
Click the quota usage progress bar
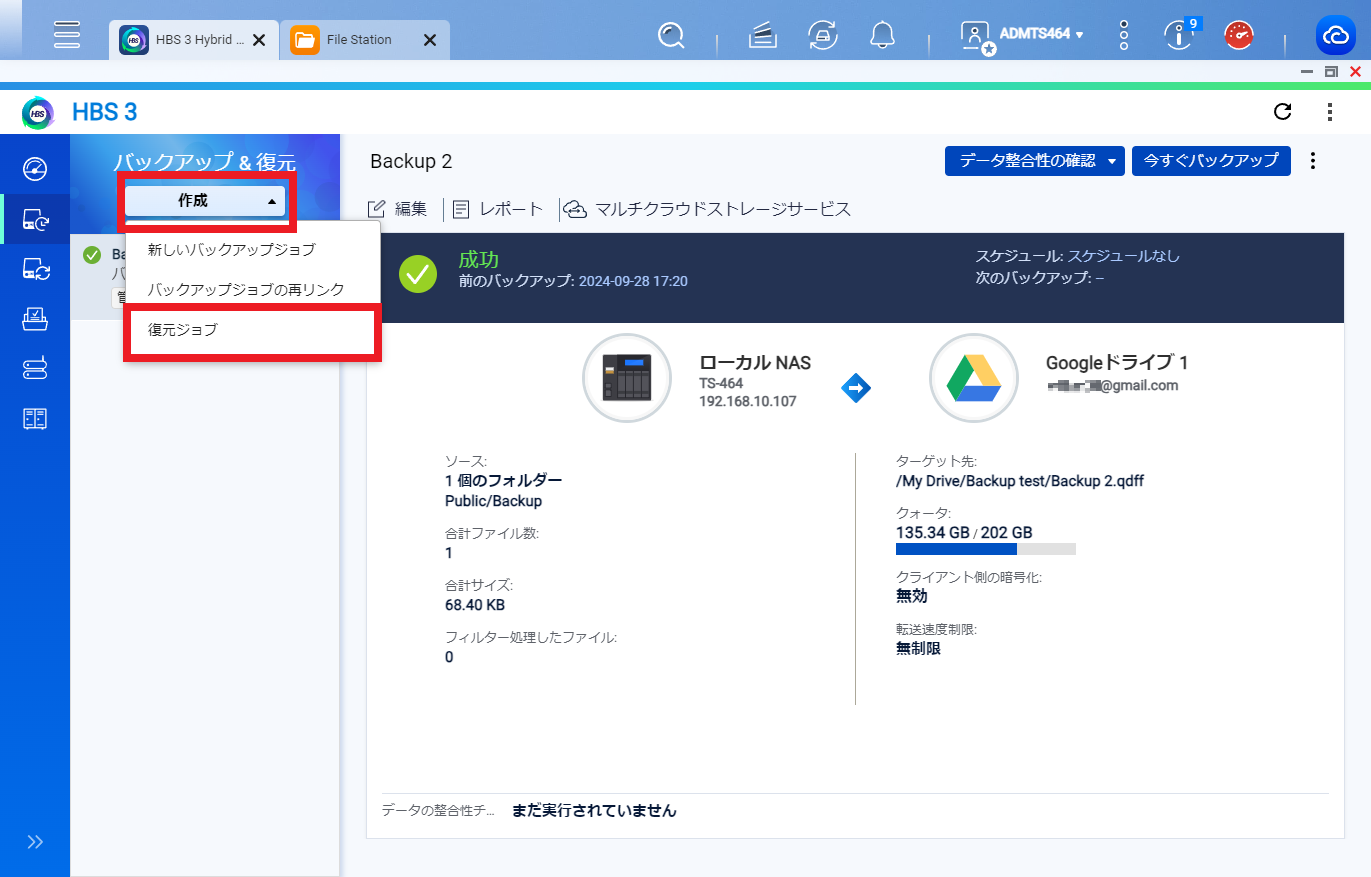986,549
